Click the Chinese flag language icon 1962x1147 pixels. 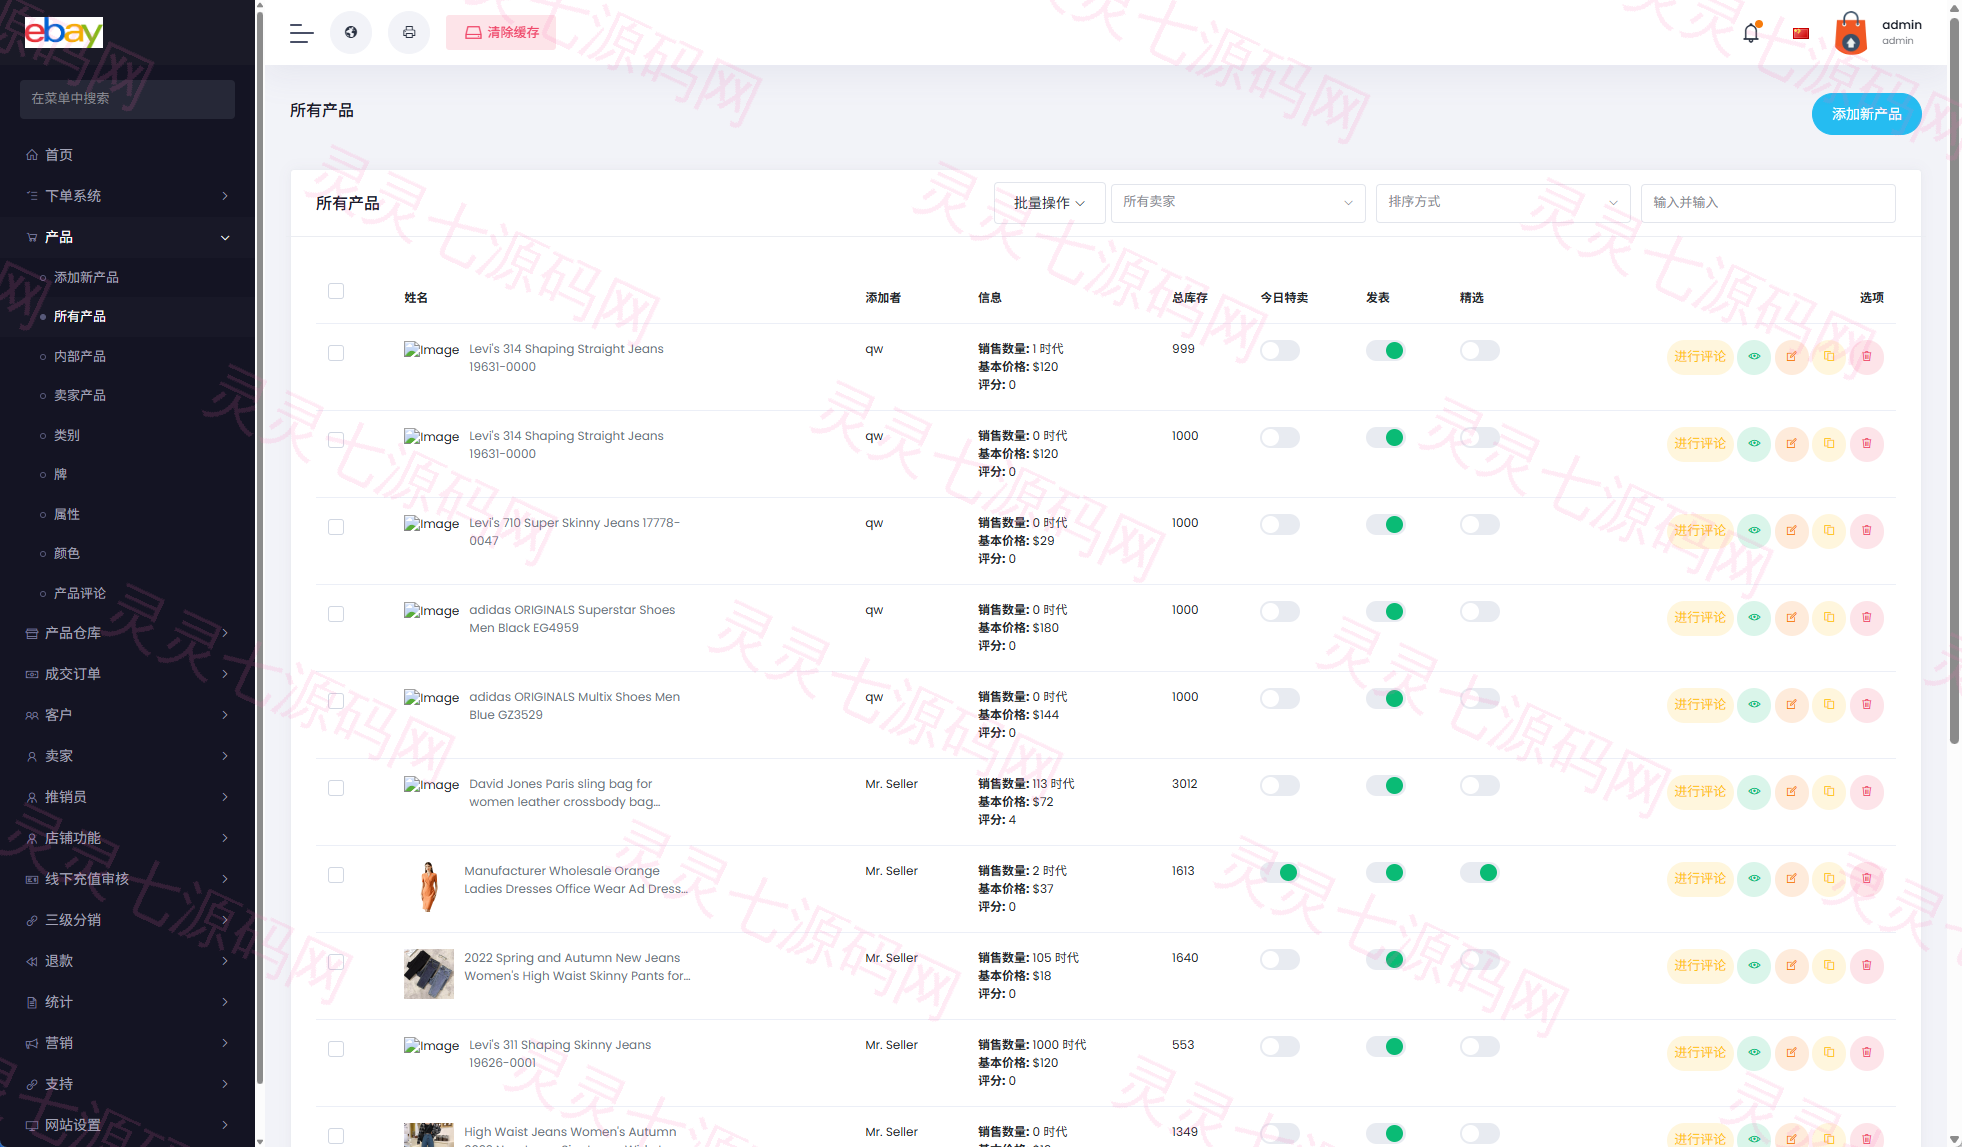pos(1801,33)
